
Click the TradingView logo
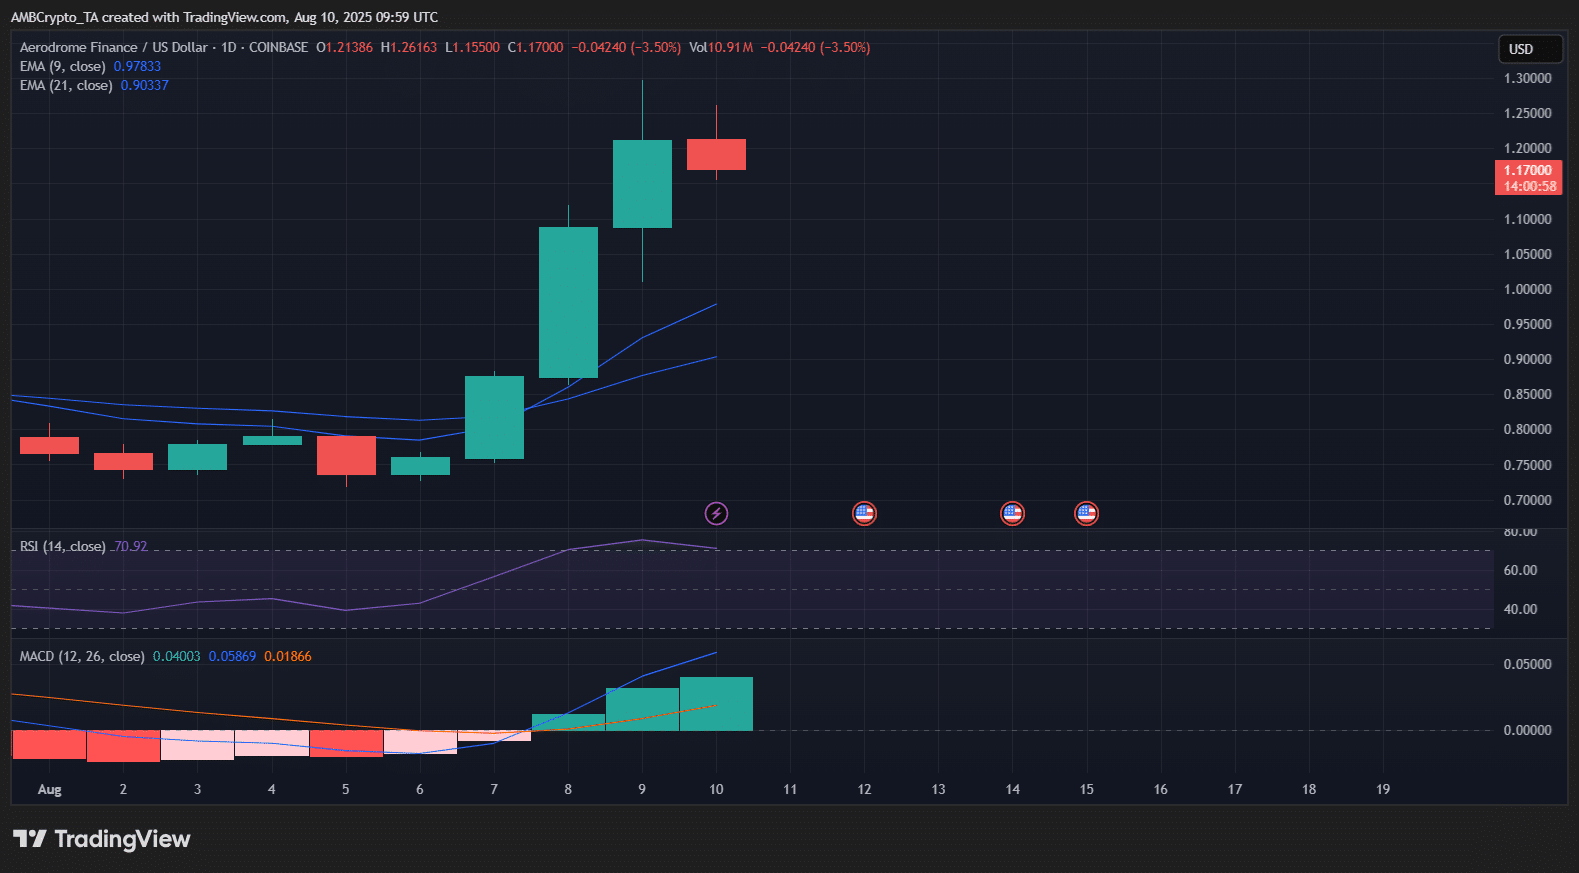(x=102, y=839)
